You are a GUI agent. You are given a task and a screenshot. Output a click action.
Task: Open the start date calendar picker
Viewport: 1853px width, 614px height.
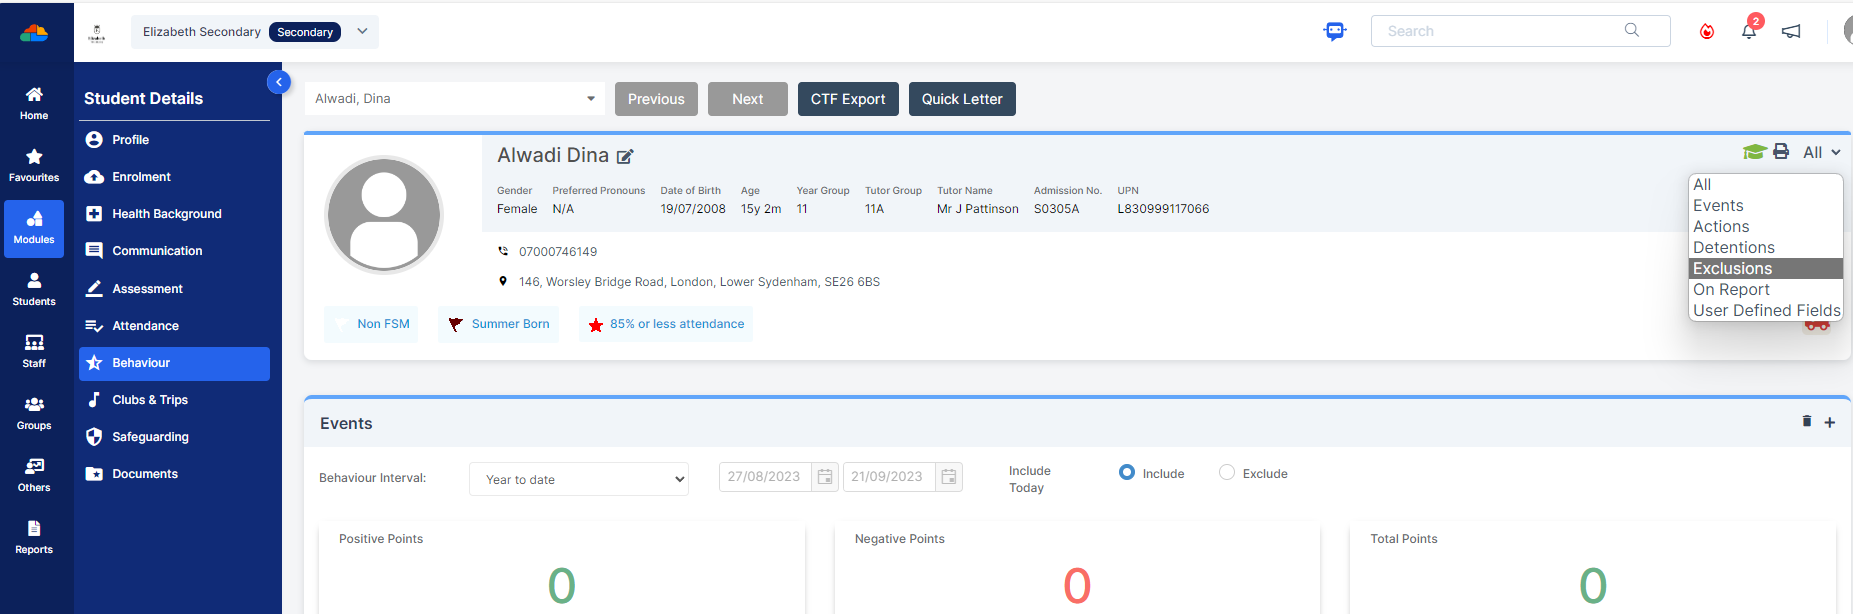(825, 477)
